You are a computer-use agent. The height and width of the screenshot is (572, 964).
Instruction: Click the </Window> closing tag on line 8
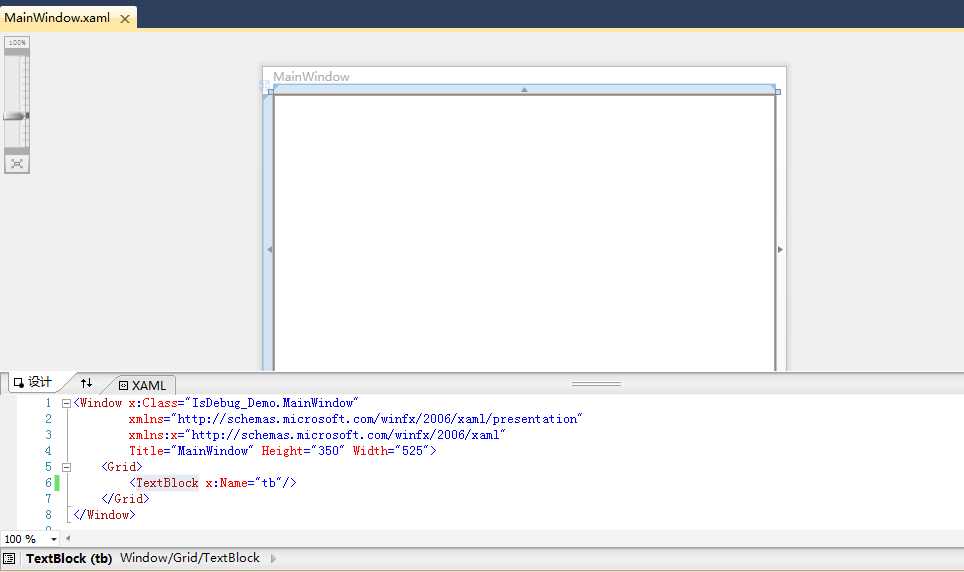coord(104,515)
